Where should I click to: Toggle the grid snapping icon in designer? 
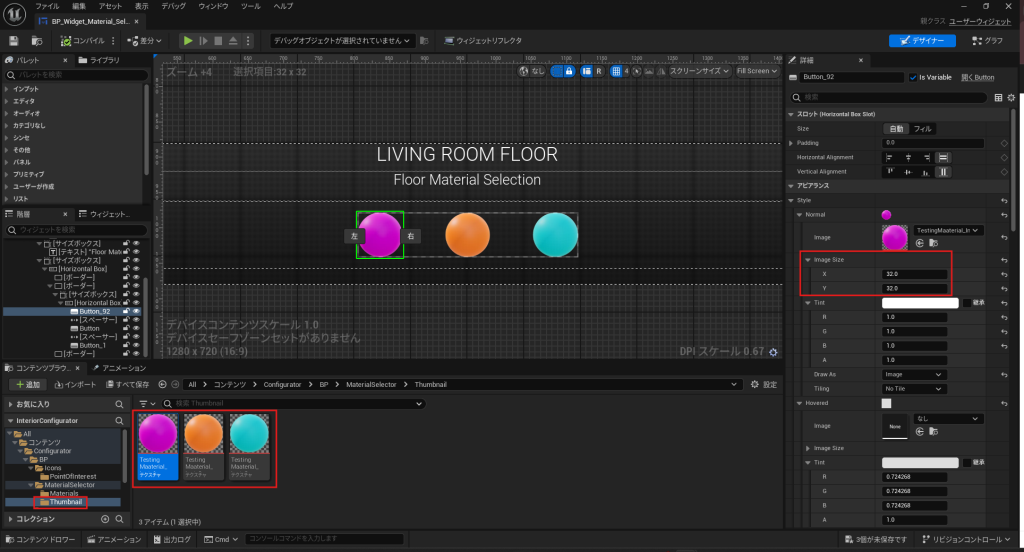click(617, 71)
